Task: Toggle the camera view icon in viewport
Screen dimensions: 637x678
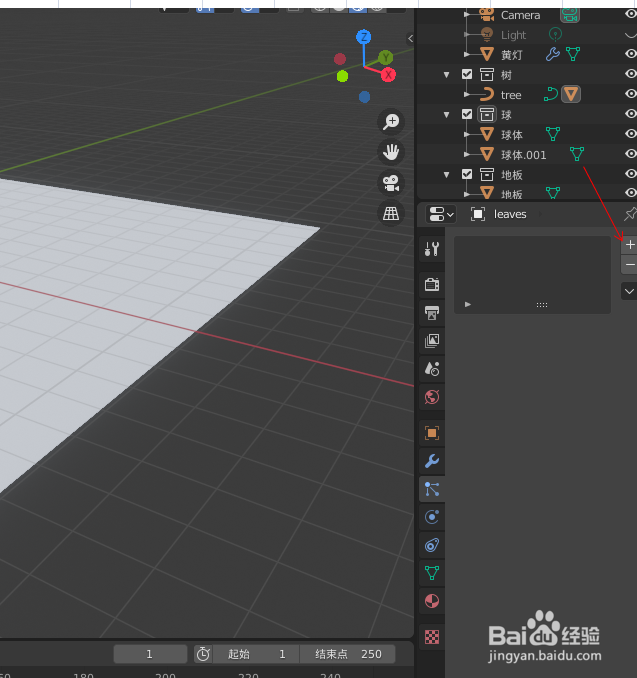Action: pos(391,183)
